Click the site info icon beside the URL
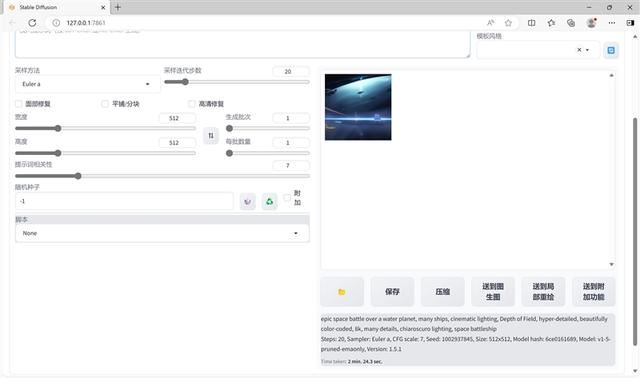The image size is (640, 378). click(x=56, y=23)
